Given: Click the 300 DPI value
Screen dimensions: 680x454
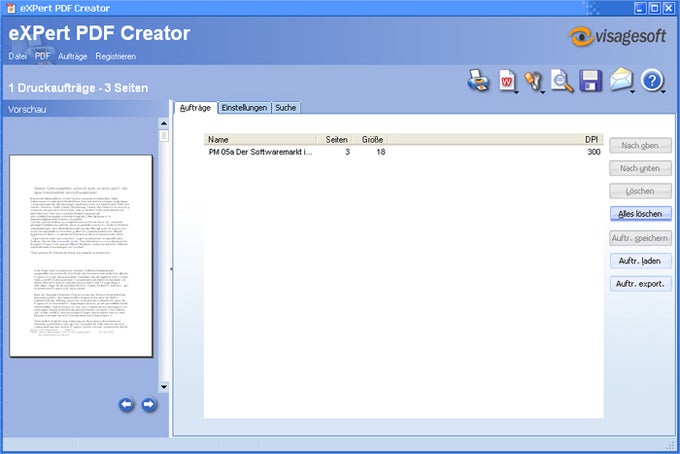Looking at the screenshot, I should pyautogui.click(x=594, y=152).
